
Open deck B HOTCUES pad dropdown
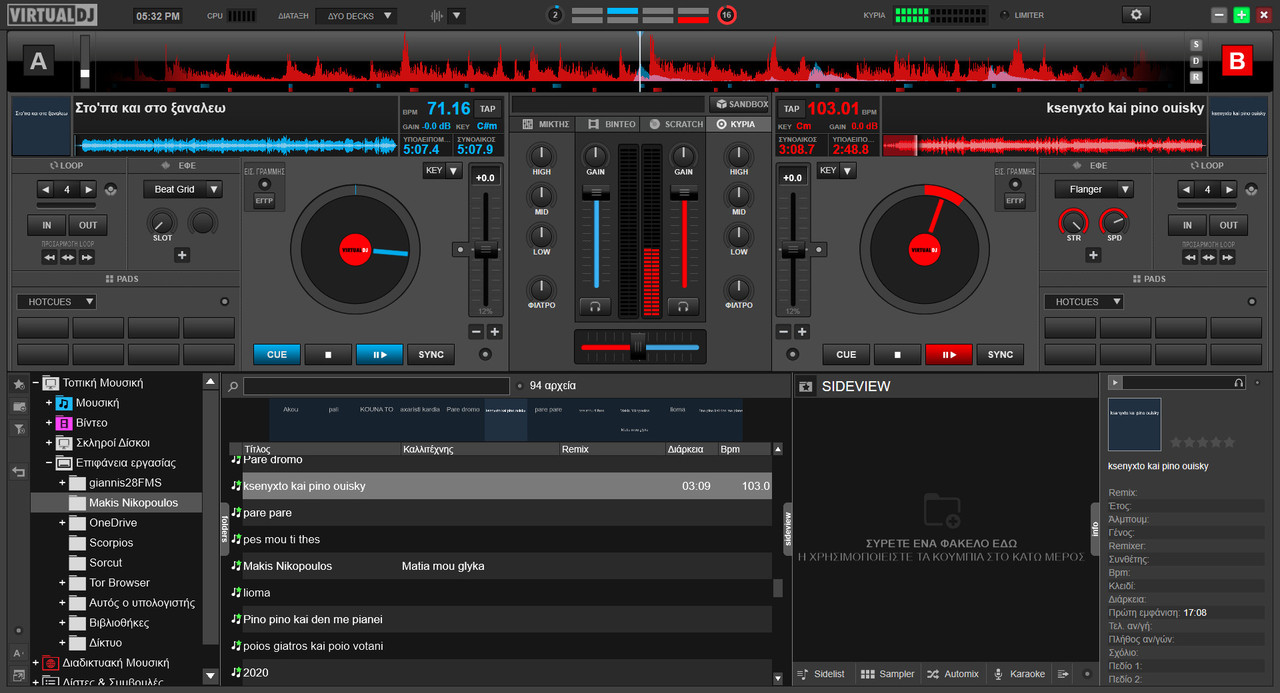[x=1083, y=301]
